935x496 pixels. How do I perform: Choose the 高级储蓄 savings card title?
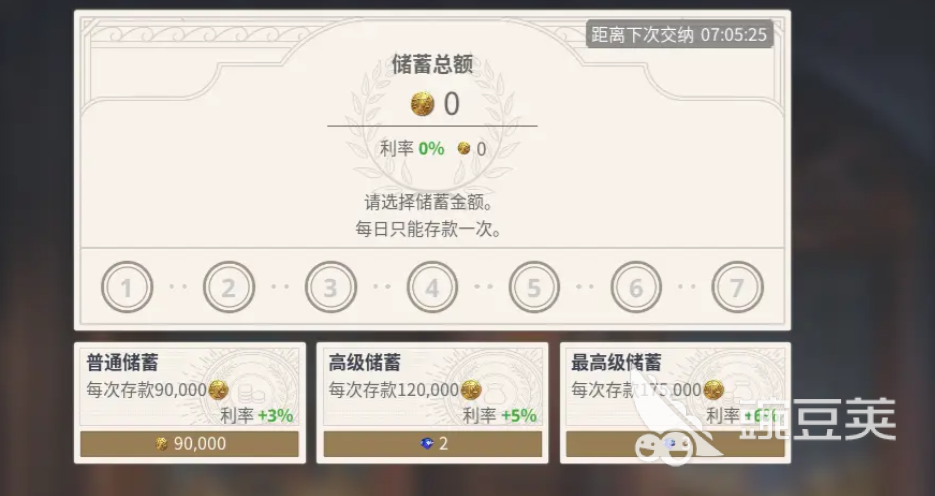(364, 362)
